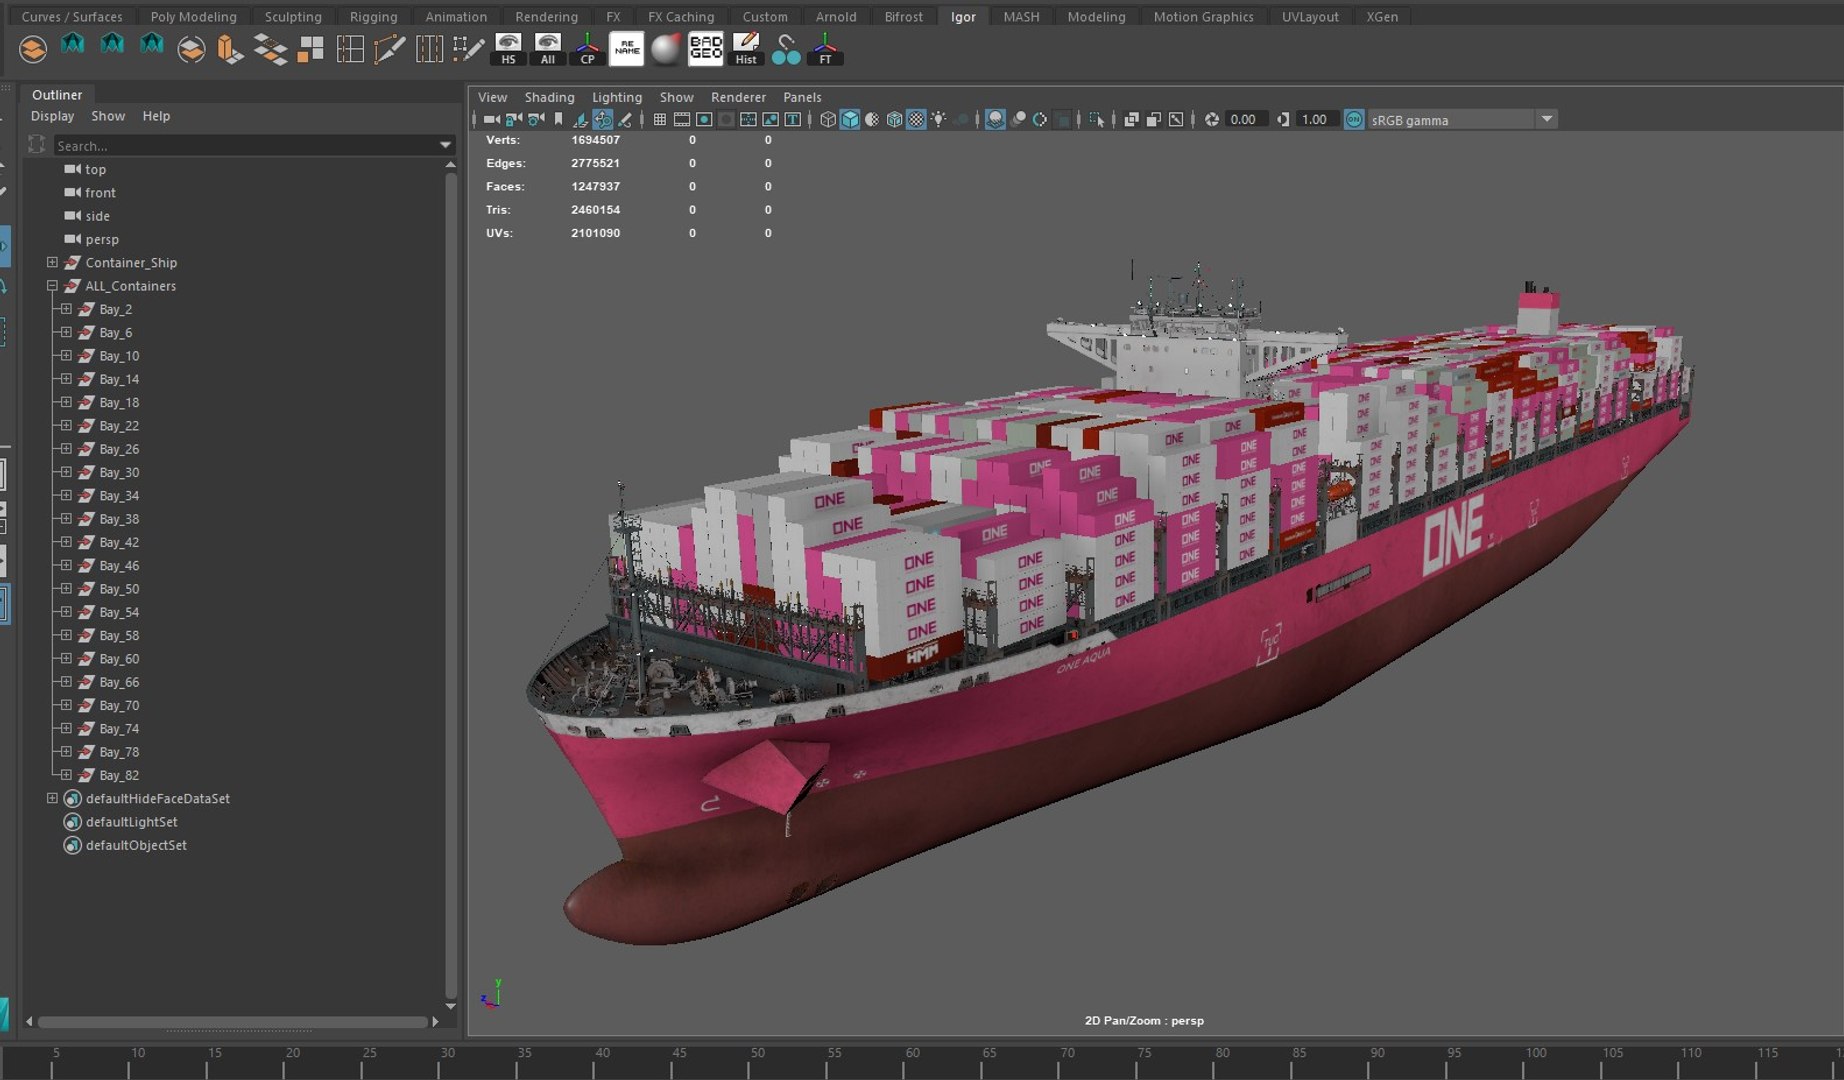Viewport: 1844px width, 1080px height.
Task: Toggle the 2D pan/zoom icon
Action: point(603,119)
